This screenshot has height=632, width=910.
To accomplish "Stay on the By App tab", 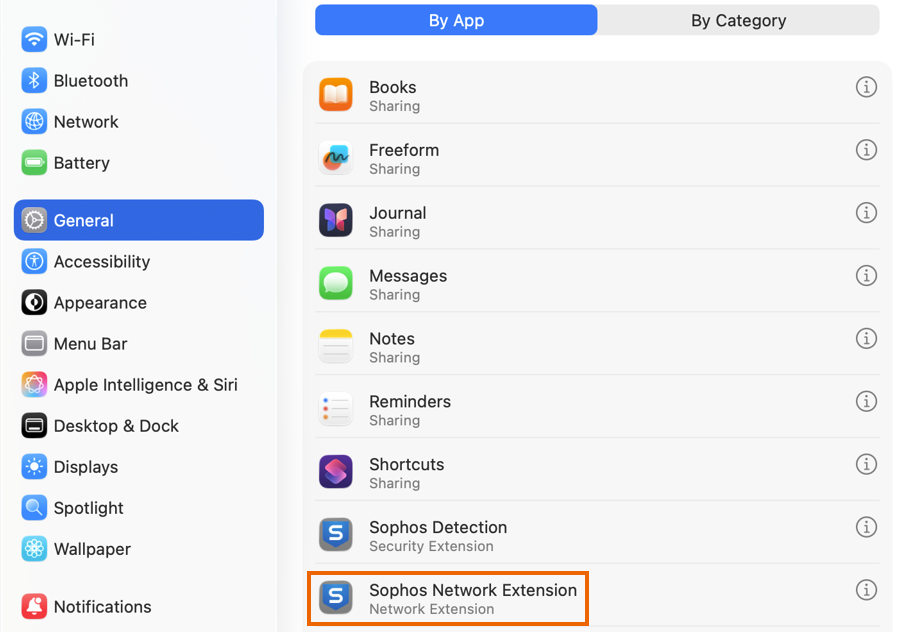I will pyautogui.click(x=456, y=20).
